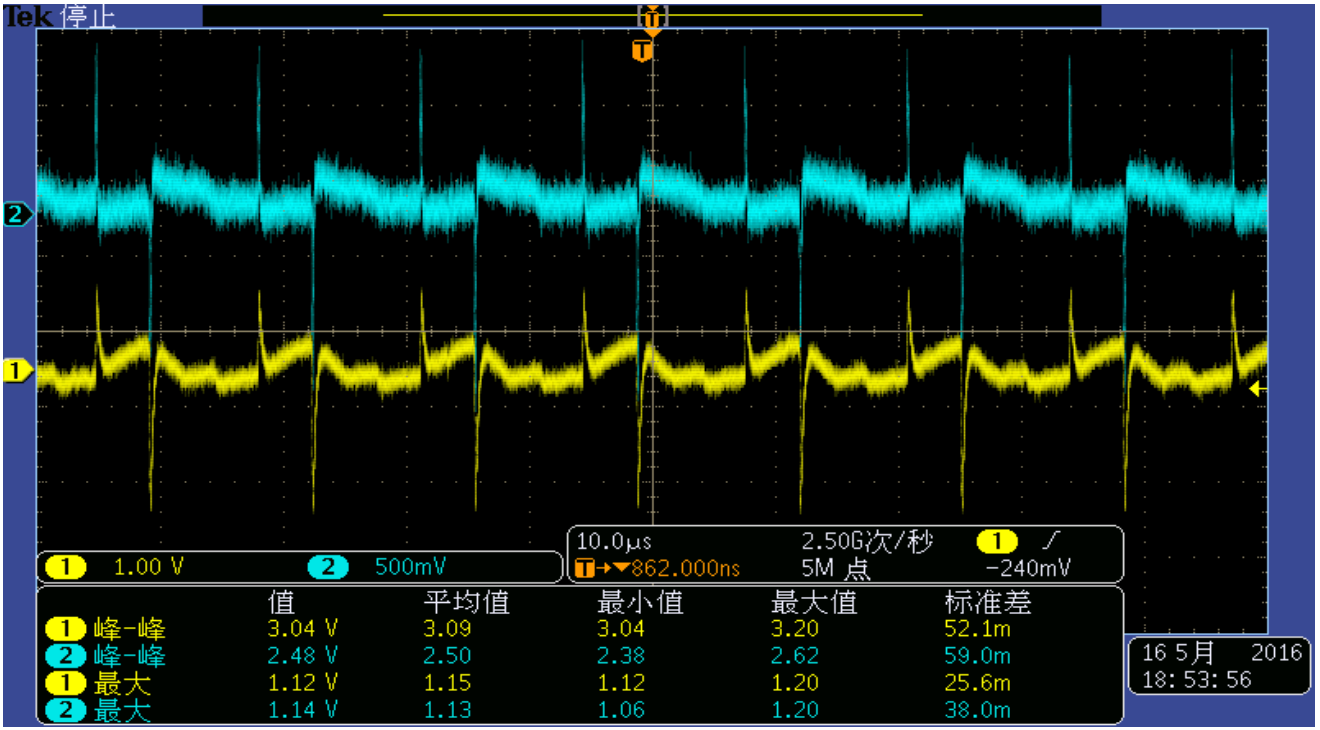1320x730 pixels.
Task: Click the 2.50G sample rate readout
Action: 867,542
